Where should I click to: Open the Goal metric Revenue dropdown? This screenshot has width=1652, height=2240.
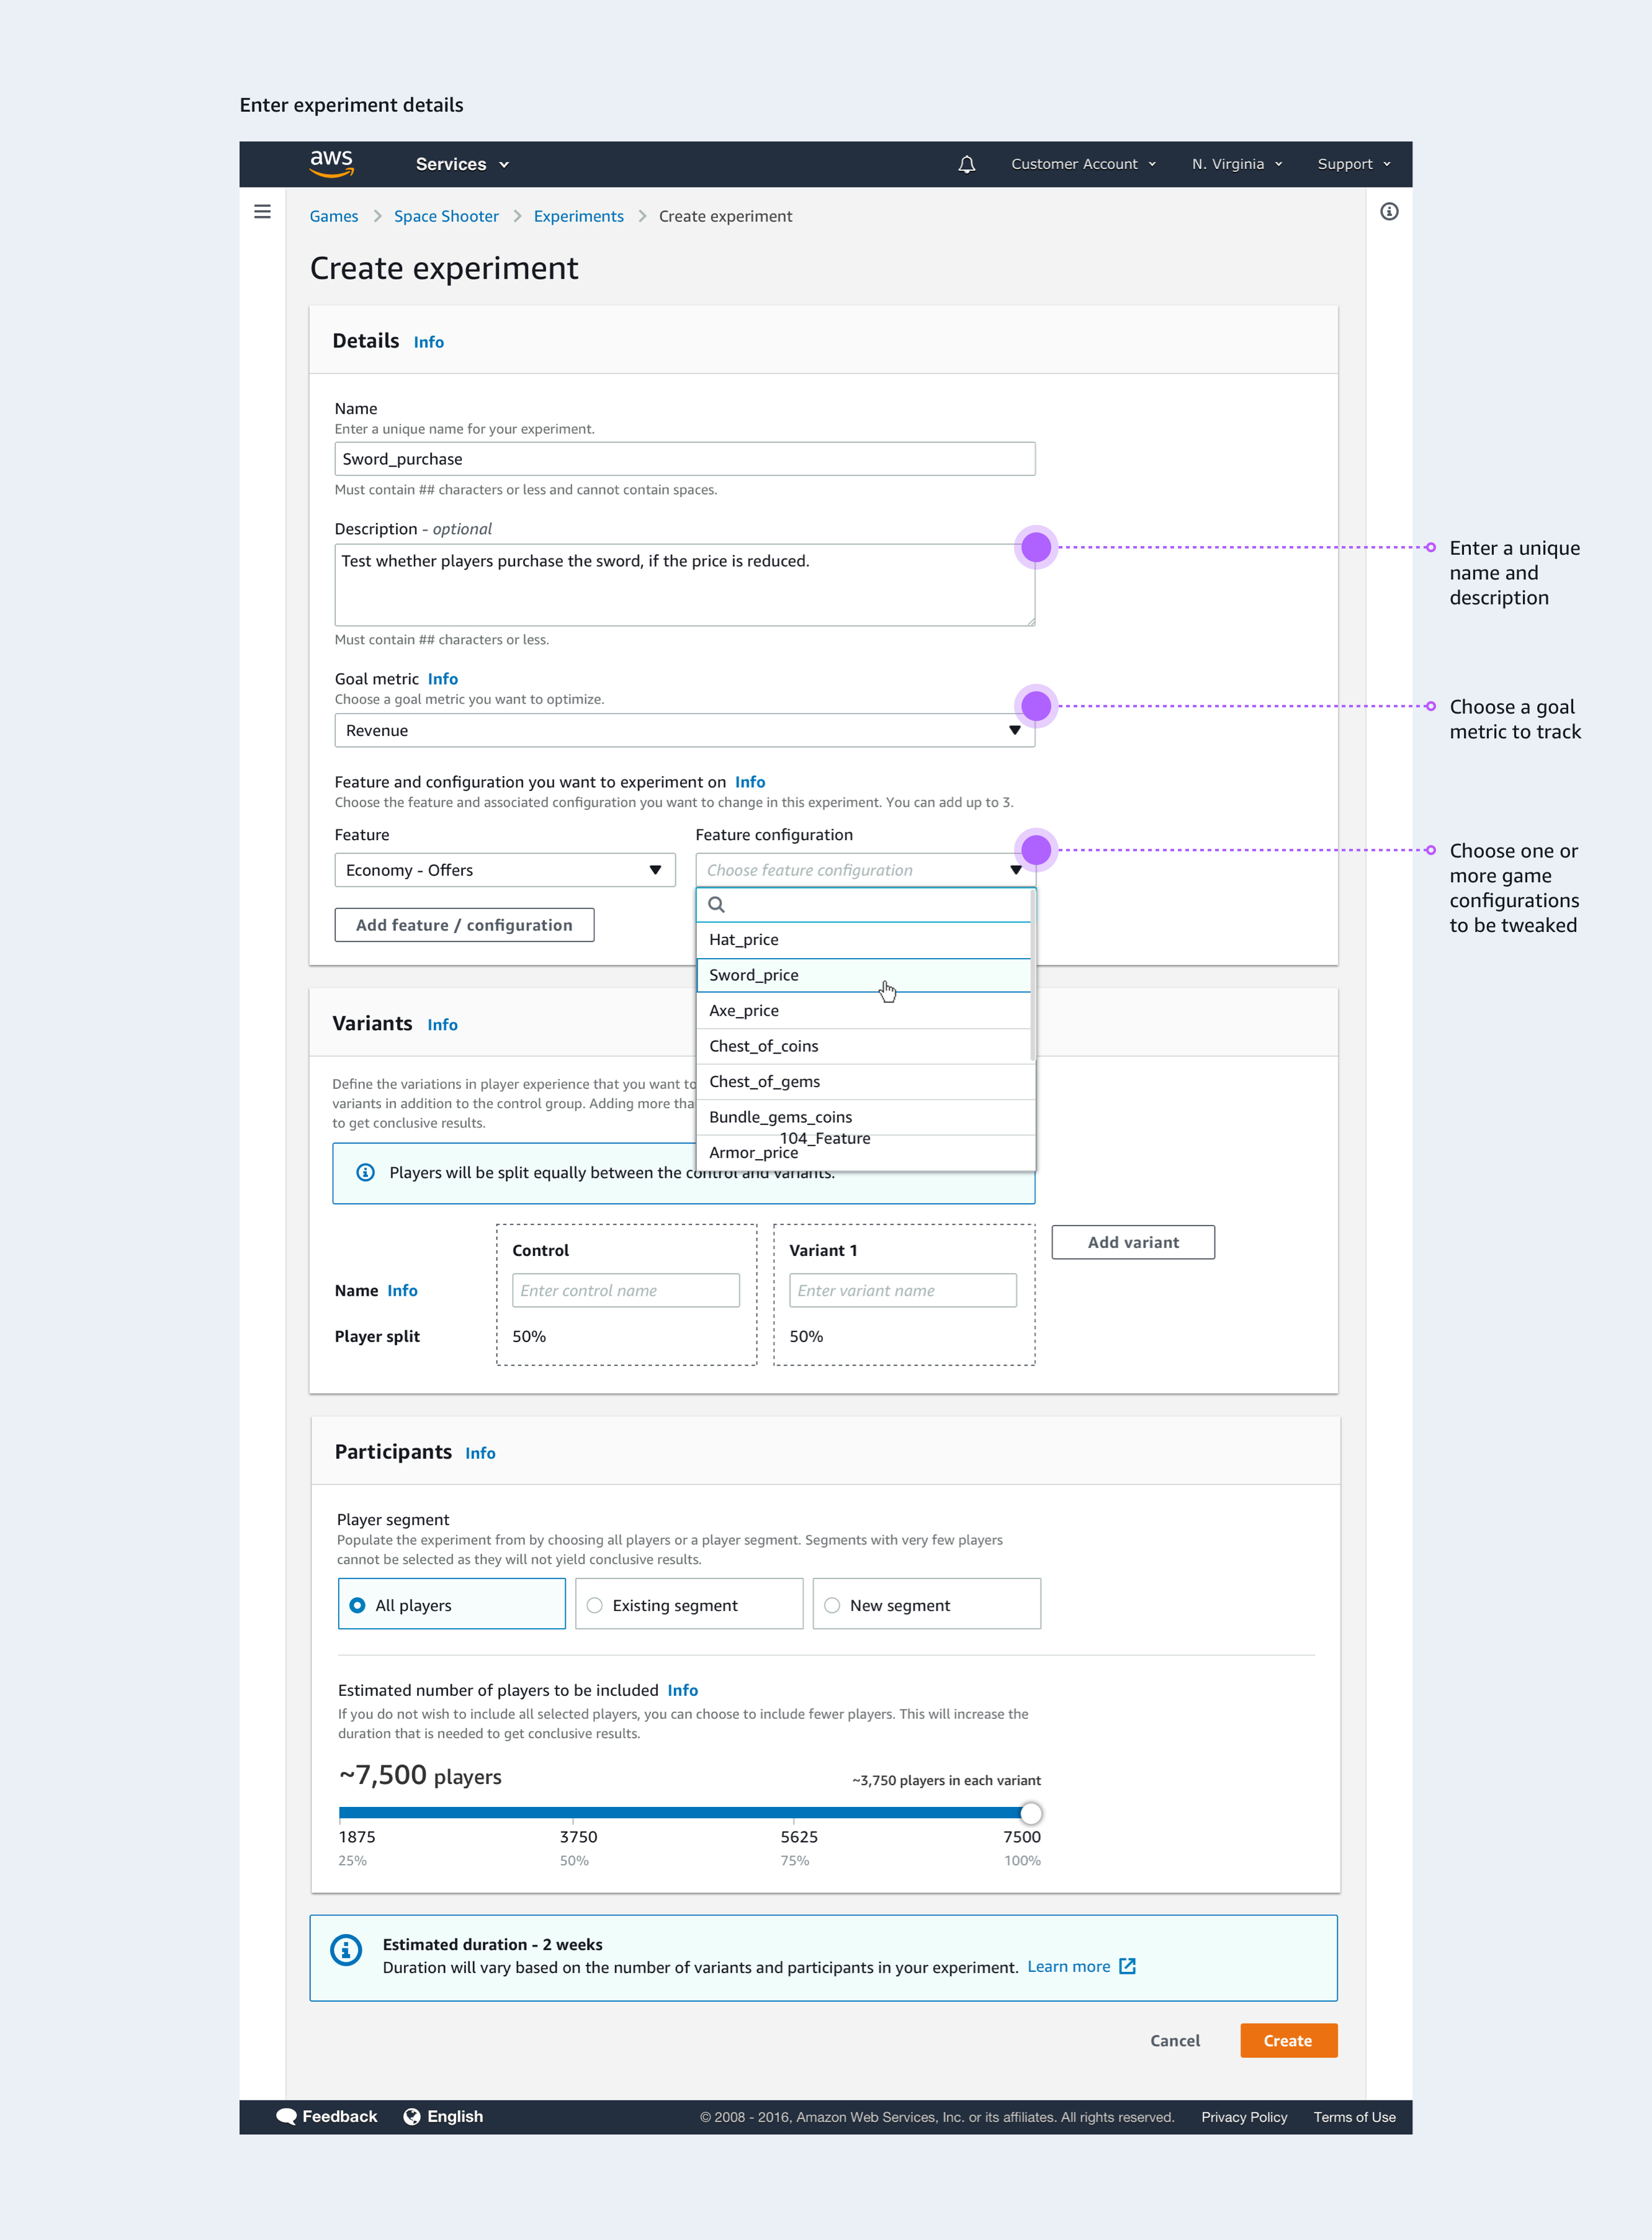tap(685, 730)
